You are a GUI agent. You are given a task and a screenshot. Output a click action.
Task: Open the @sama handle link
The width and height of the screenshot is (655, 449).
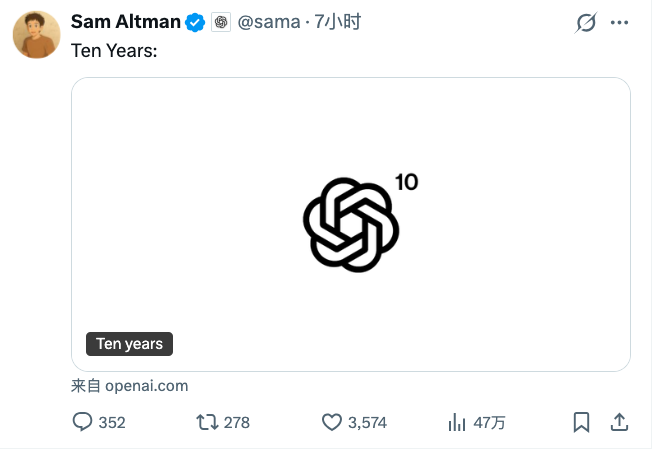(x=268, y=22)
